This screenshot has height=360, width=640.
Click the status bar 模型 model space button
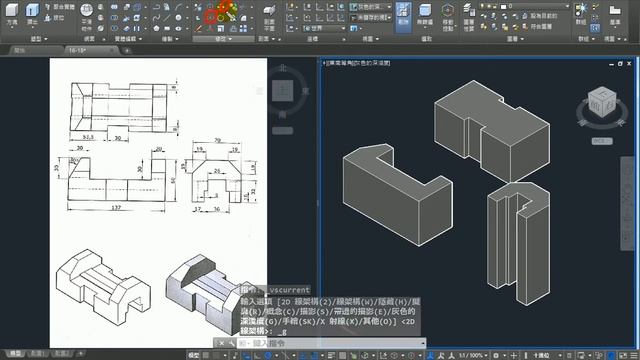click(193, 356)
